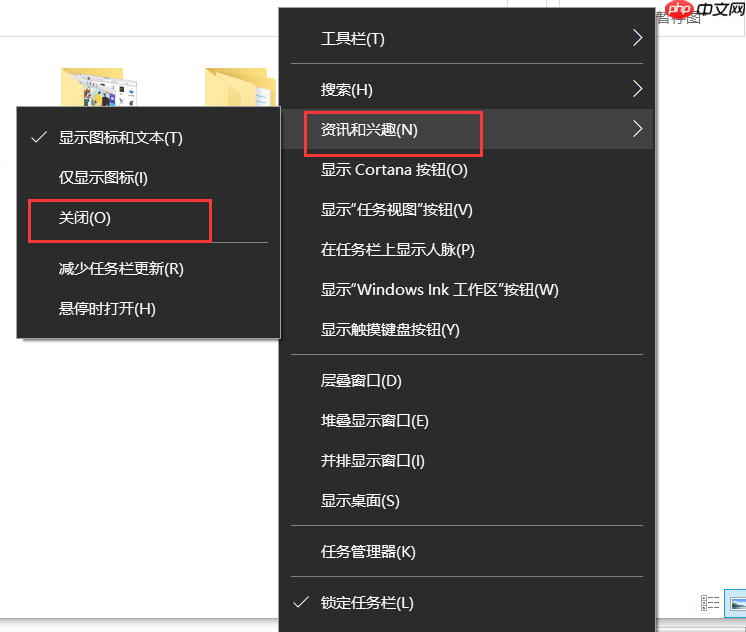Expand the arrow next to 工具栏(T)
This screenshot has width=746, height=632.
pos(638,38)
